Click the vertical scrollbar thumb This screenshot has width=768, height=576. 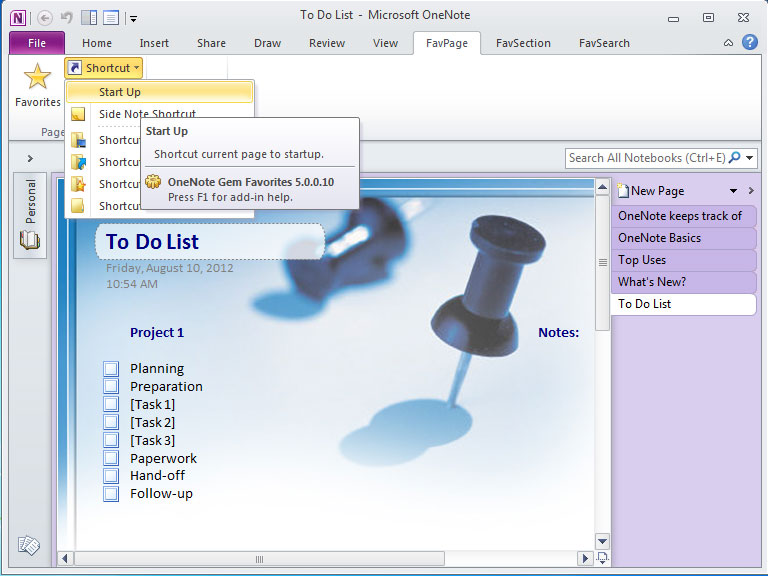[x=602, y=263]
